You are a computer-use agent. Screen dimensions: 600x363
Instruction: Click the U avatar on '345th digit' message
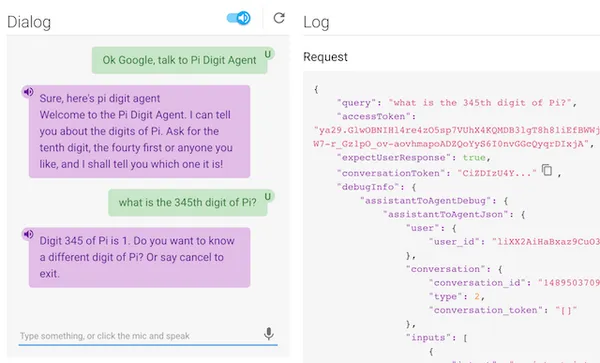coord(268,196)
